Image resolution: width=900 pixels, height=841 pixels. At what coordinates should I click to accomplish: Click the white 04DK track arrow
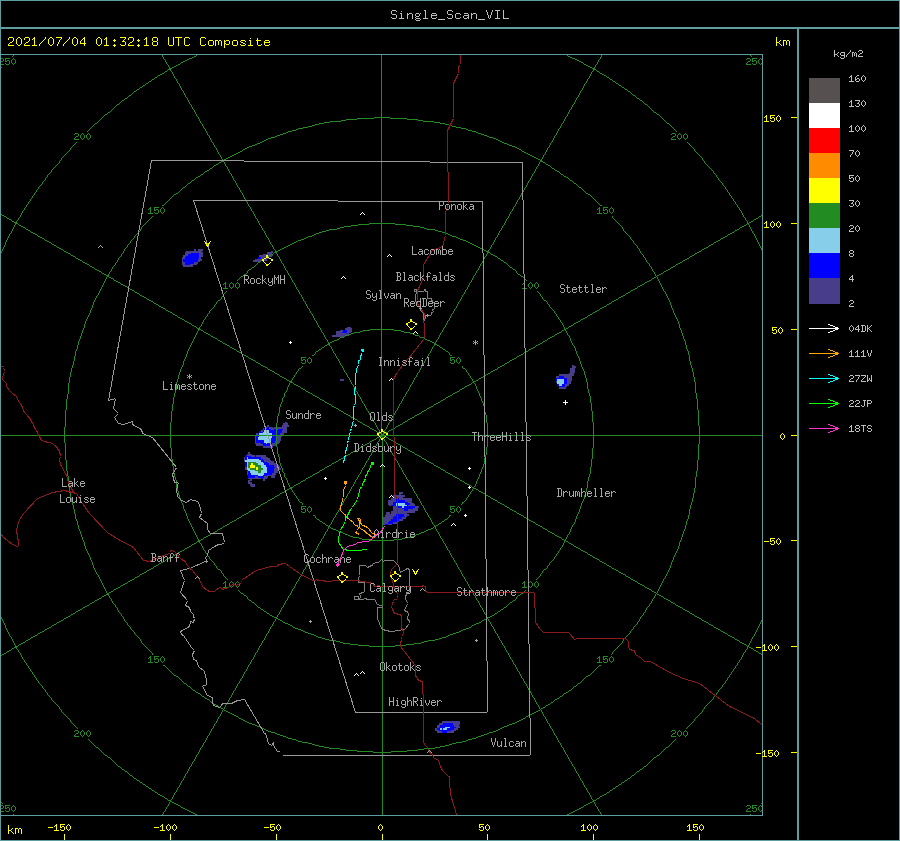pos(824,328)
